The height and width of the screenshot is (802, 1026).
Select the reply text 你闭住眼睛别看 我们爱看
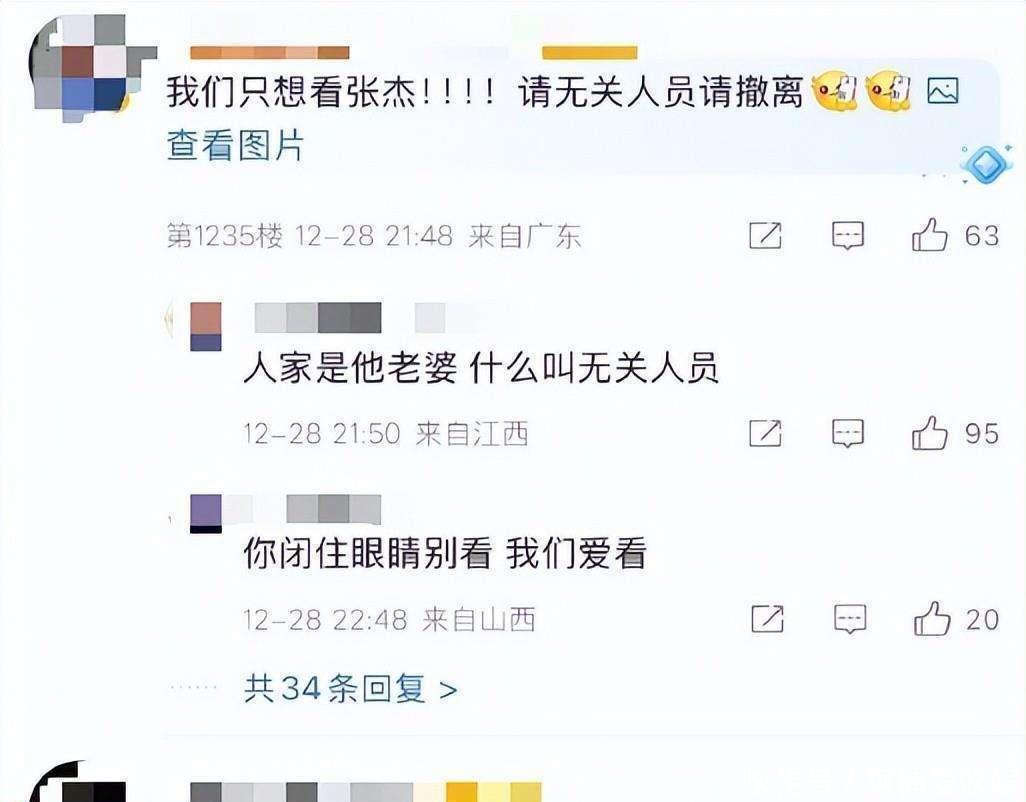pyautogui.click(x=446, y=554)
